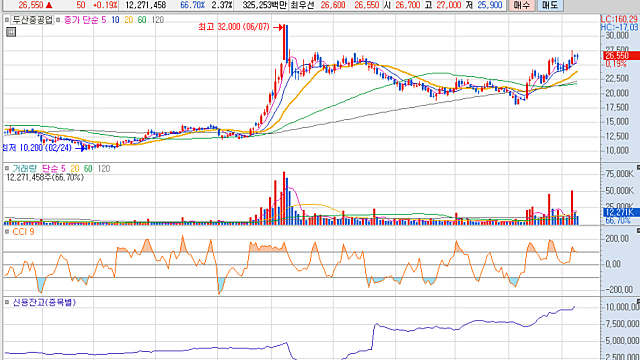Image resolution: width=640 pixels, height=360 pixels.
Task: Click the 75,000K volume axis label
Action: pyautogui.click(x=619, y=174)
